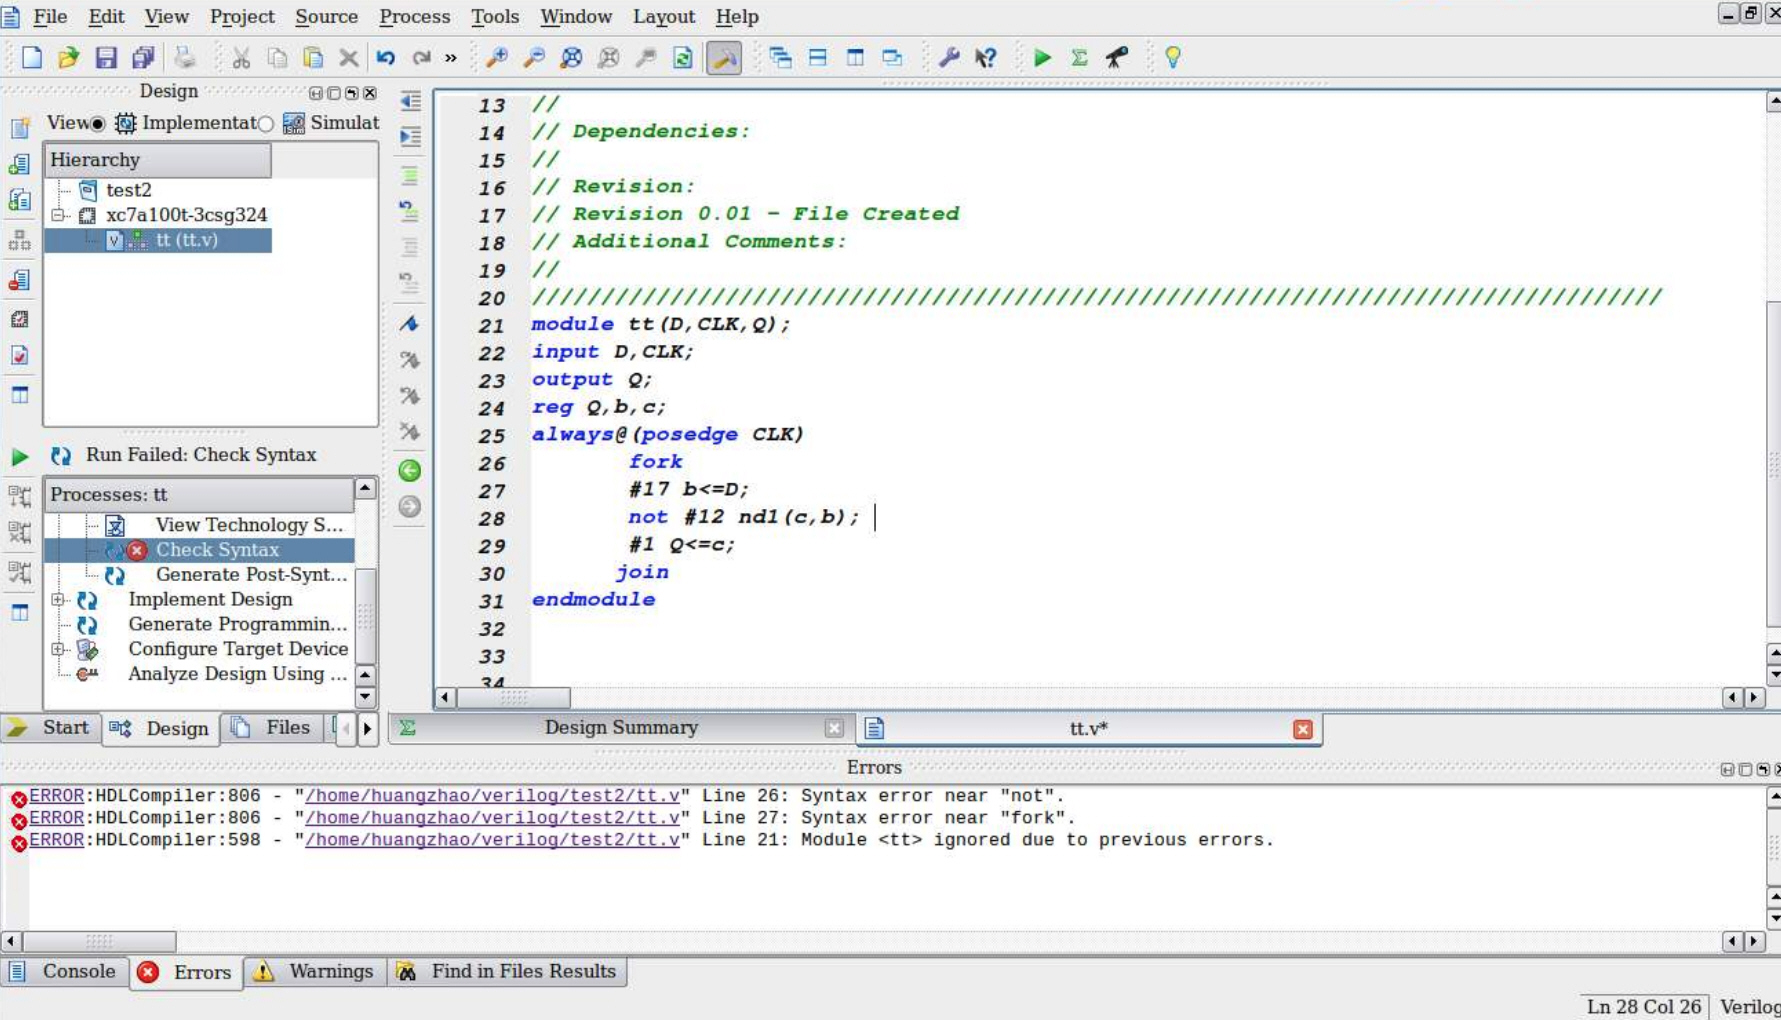Click the green back navigation circle icon
Viewport: 1781px width, 1020px height.
pos(409,471)
